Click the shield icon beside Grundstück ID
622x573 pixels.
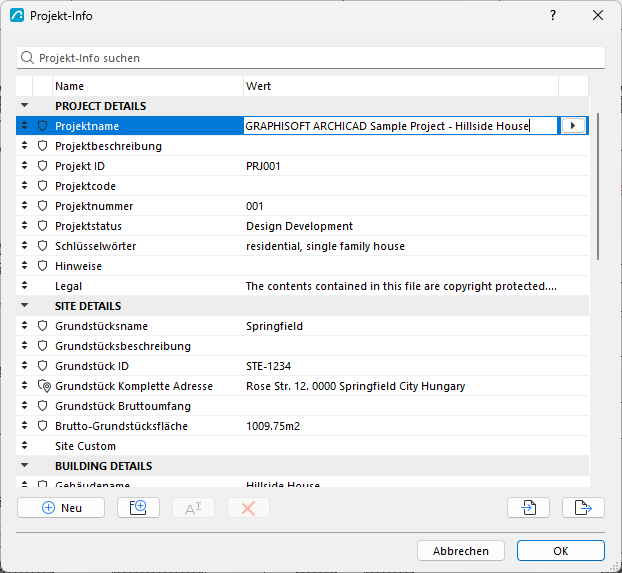[x=42, y=366]
